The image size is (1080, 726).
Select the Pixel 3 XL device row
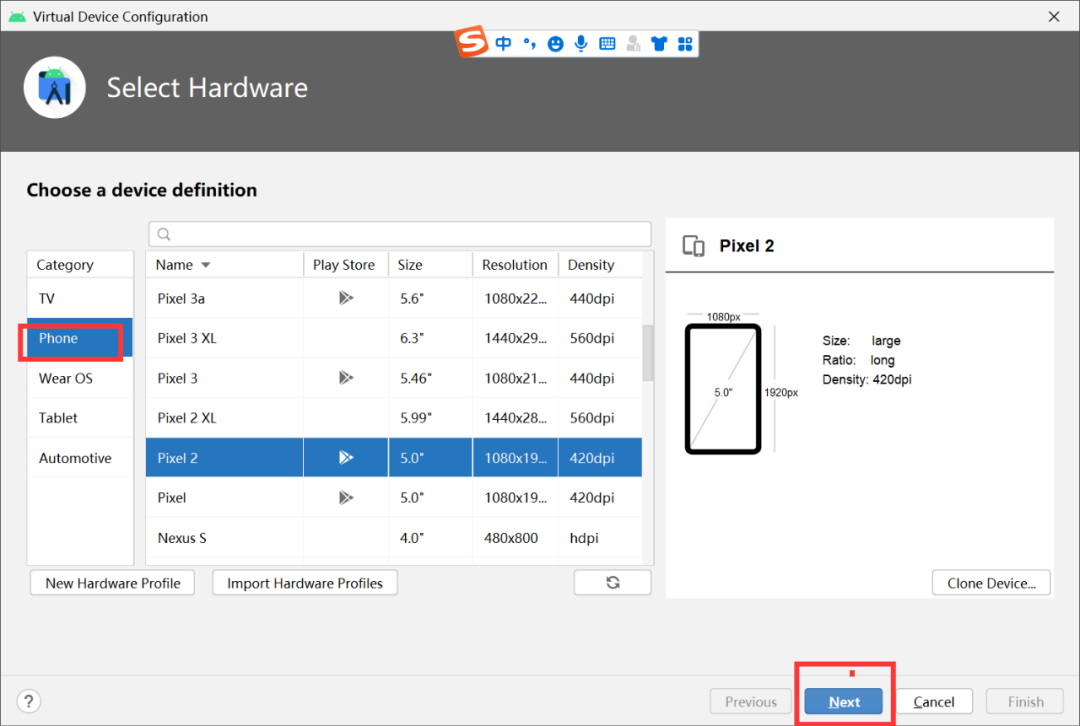click(x=394, y=338)
